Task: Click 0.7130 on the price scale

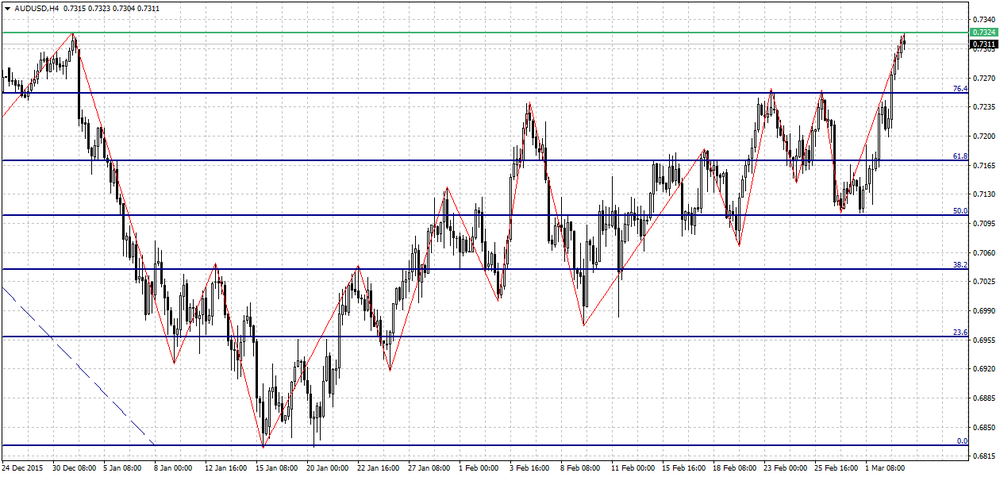Action: coord(984,194)
